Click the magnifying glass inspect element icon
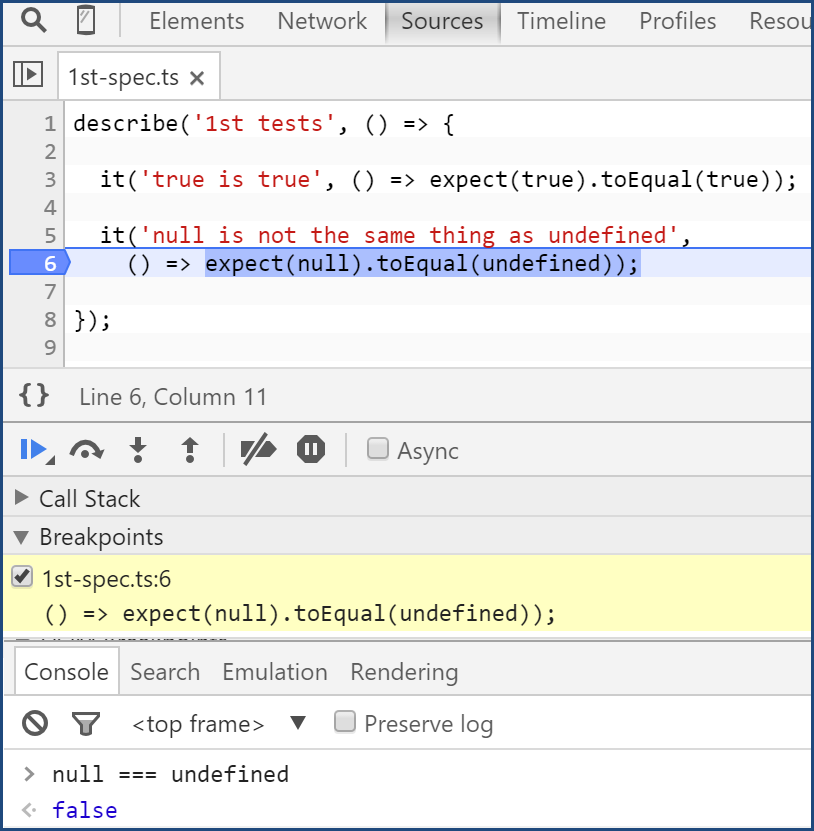This screenshot has height=831, width=814. [34, 21]
